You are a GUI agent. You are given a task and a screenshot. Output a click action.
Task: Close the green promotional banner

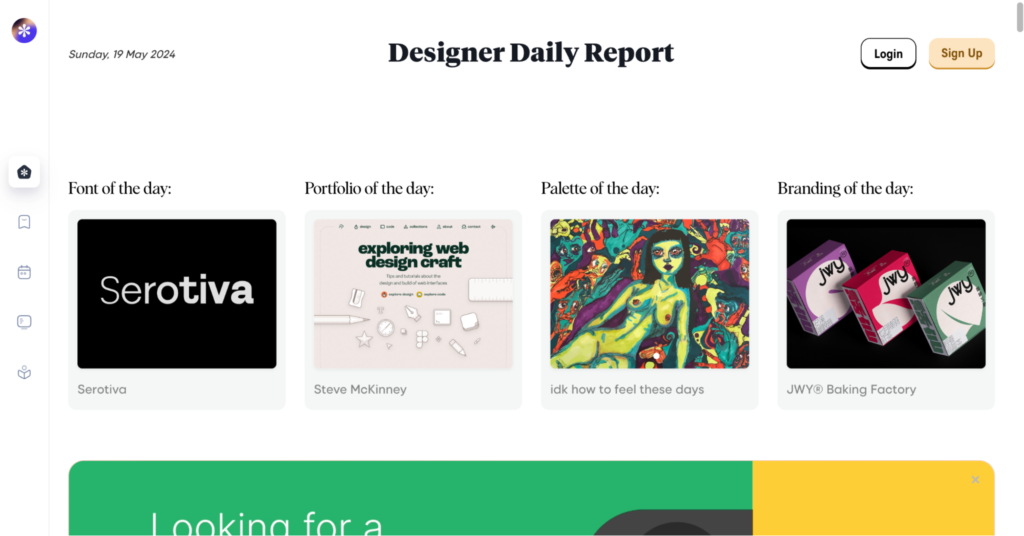975,480
